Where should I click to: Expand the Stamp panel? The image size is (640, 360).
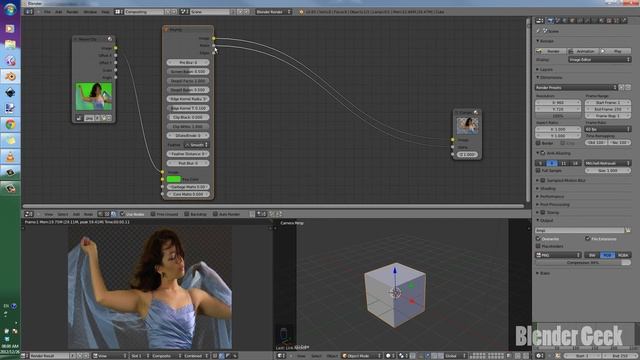[538, 212]
